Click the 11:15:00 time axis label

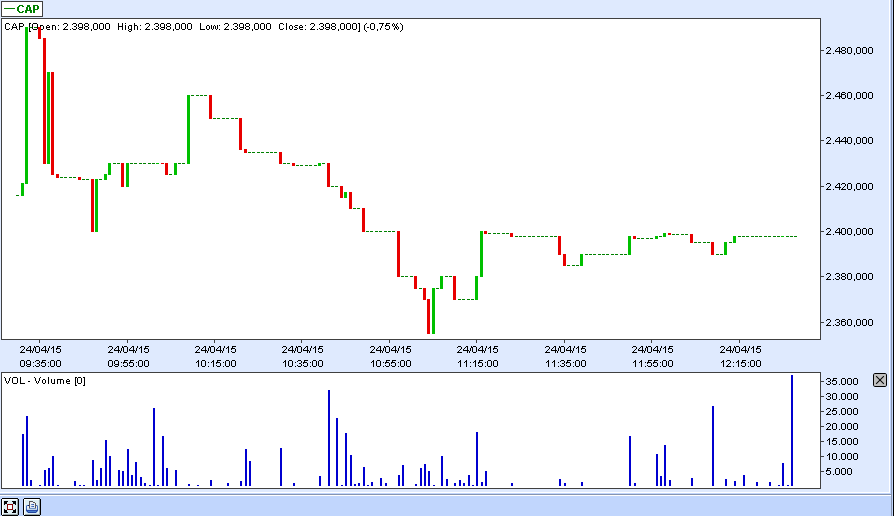(x=478, y=363)
